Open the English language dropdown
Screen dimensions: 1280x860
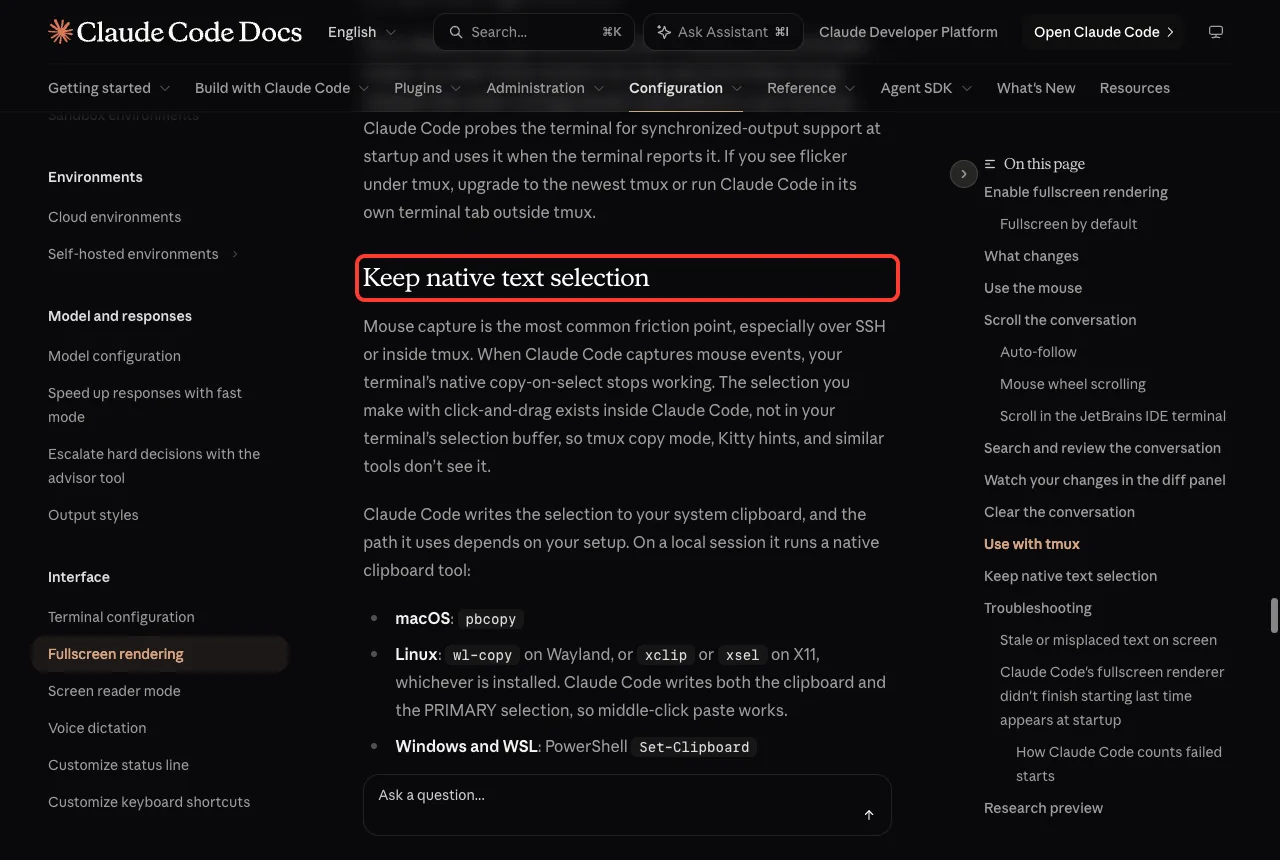(x=362, y=32)
